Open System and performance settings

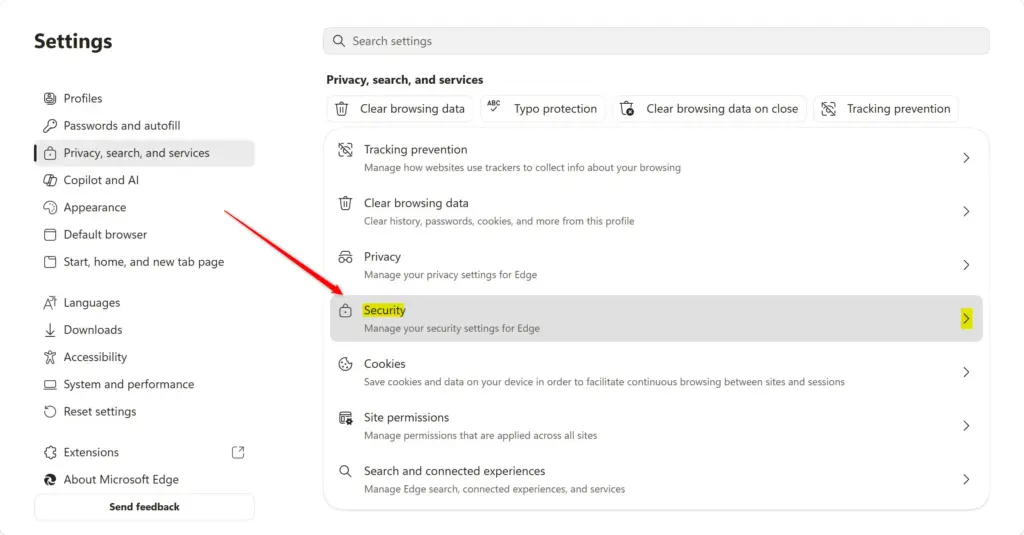click(x=144, y=385)
